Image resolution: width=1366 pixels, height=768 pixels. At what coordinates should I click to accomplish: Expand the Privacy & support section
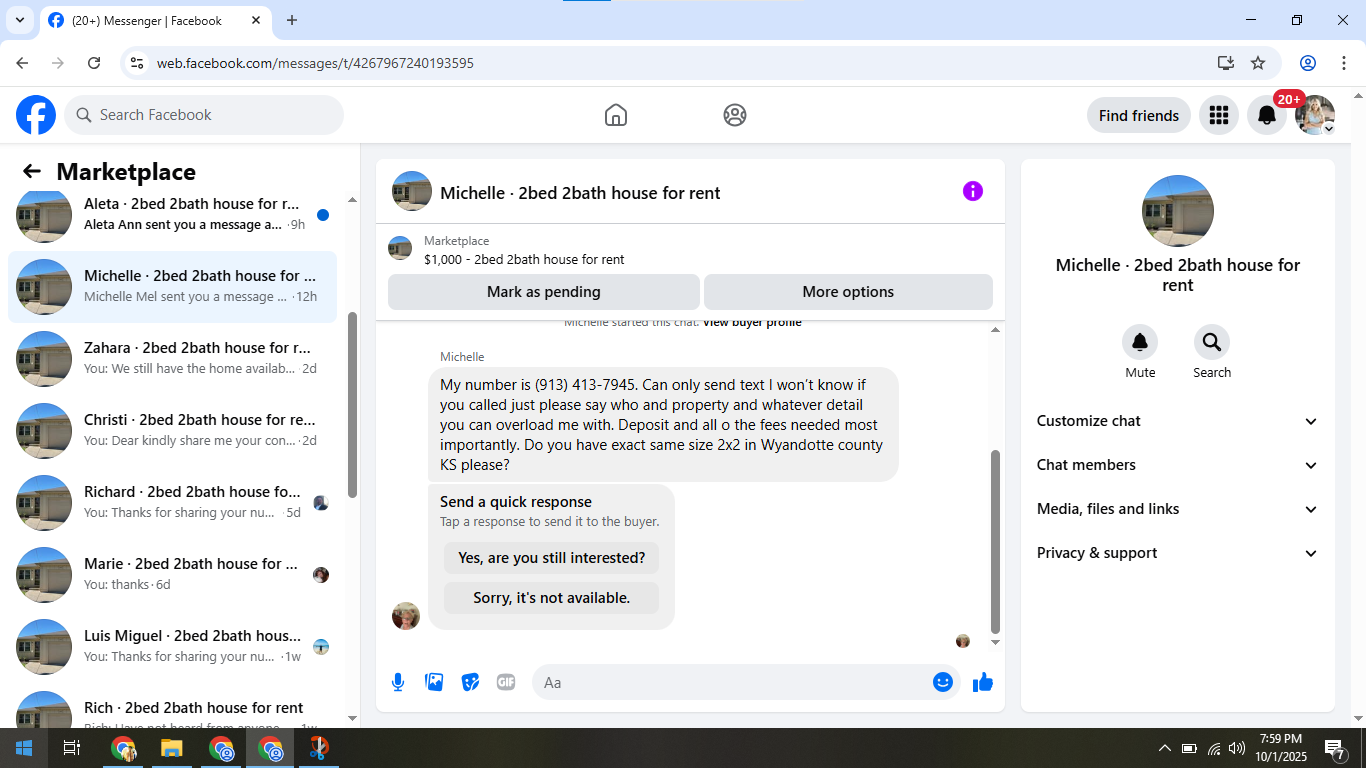(x=1178, y=553)
